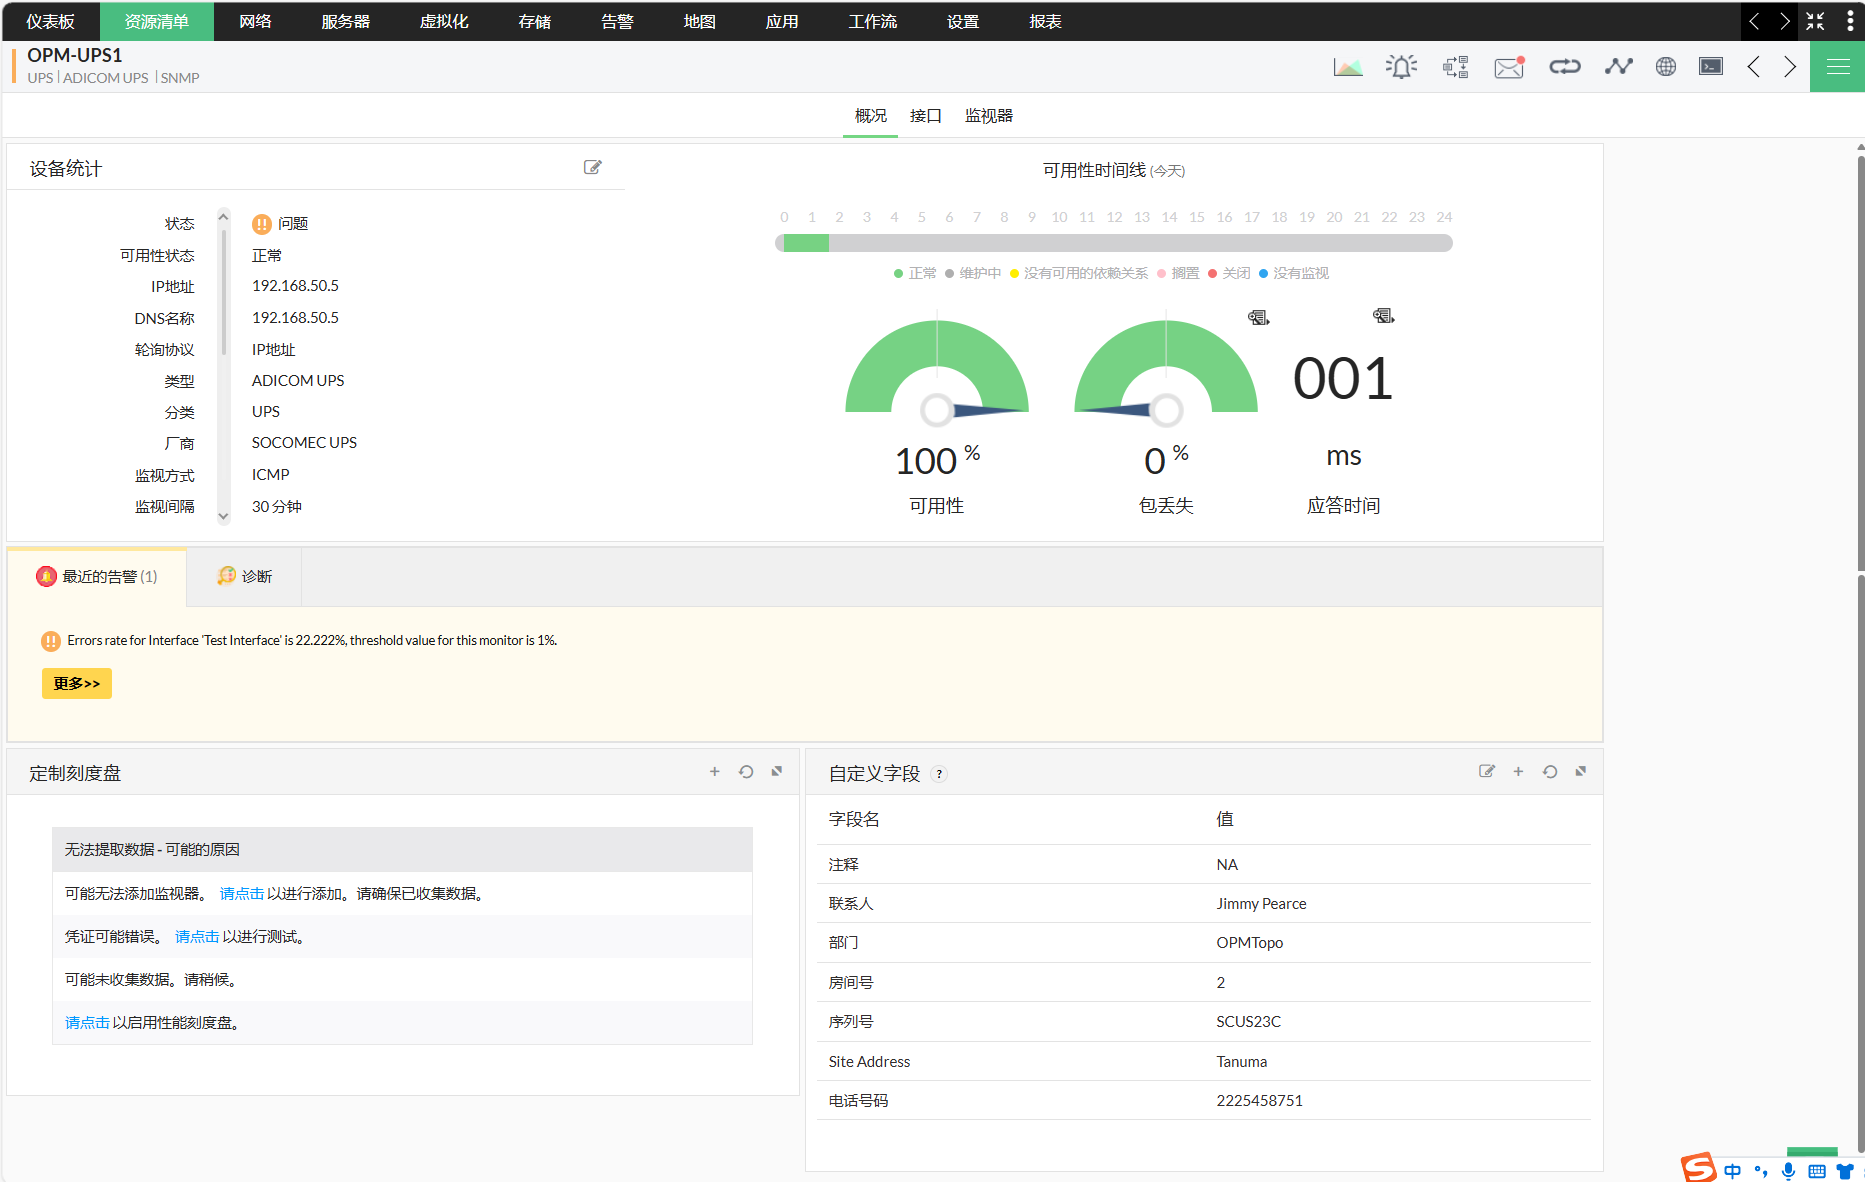Toggle the IME microphone voice input
The width and height of the screenshot is (1865, 1182).
pos(1788,1171)
